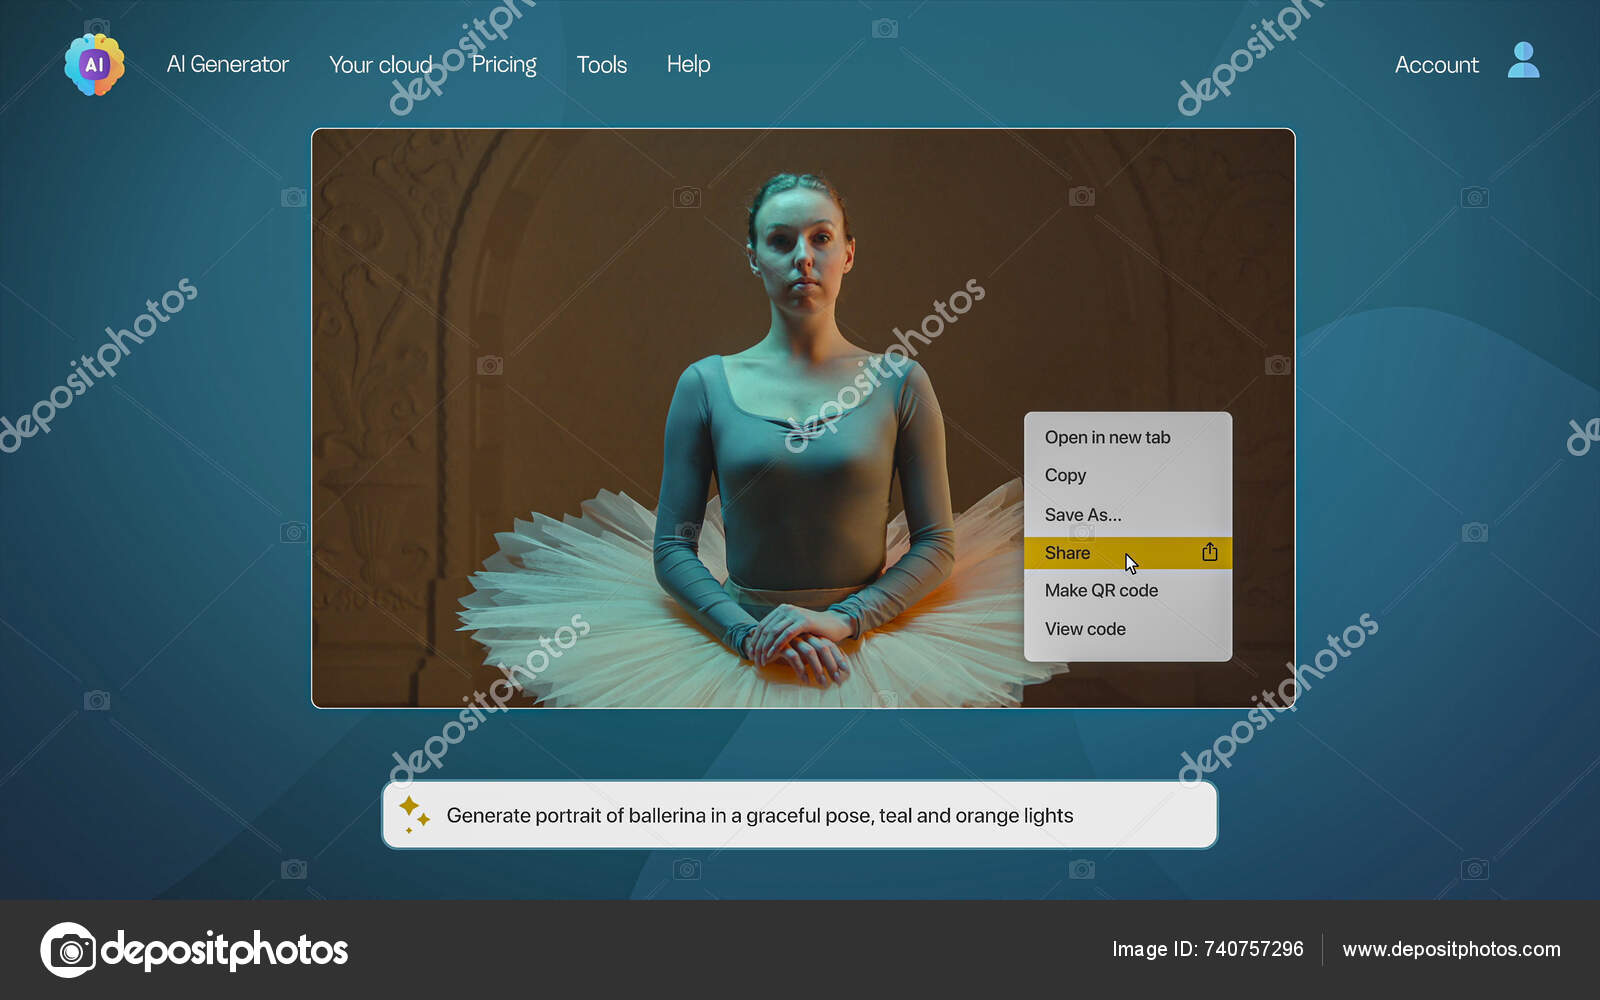Select Copy in the context menu
Screen dimensions: 1600x1000
(x=1066, y=475)
